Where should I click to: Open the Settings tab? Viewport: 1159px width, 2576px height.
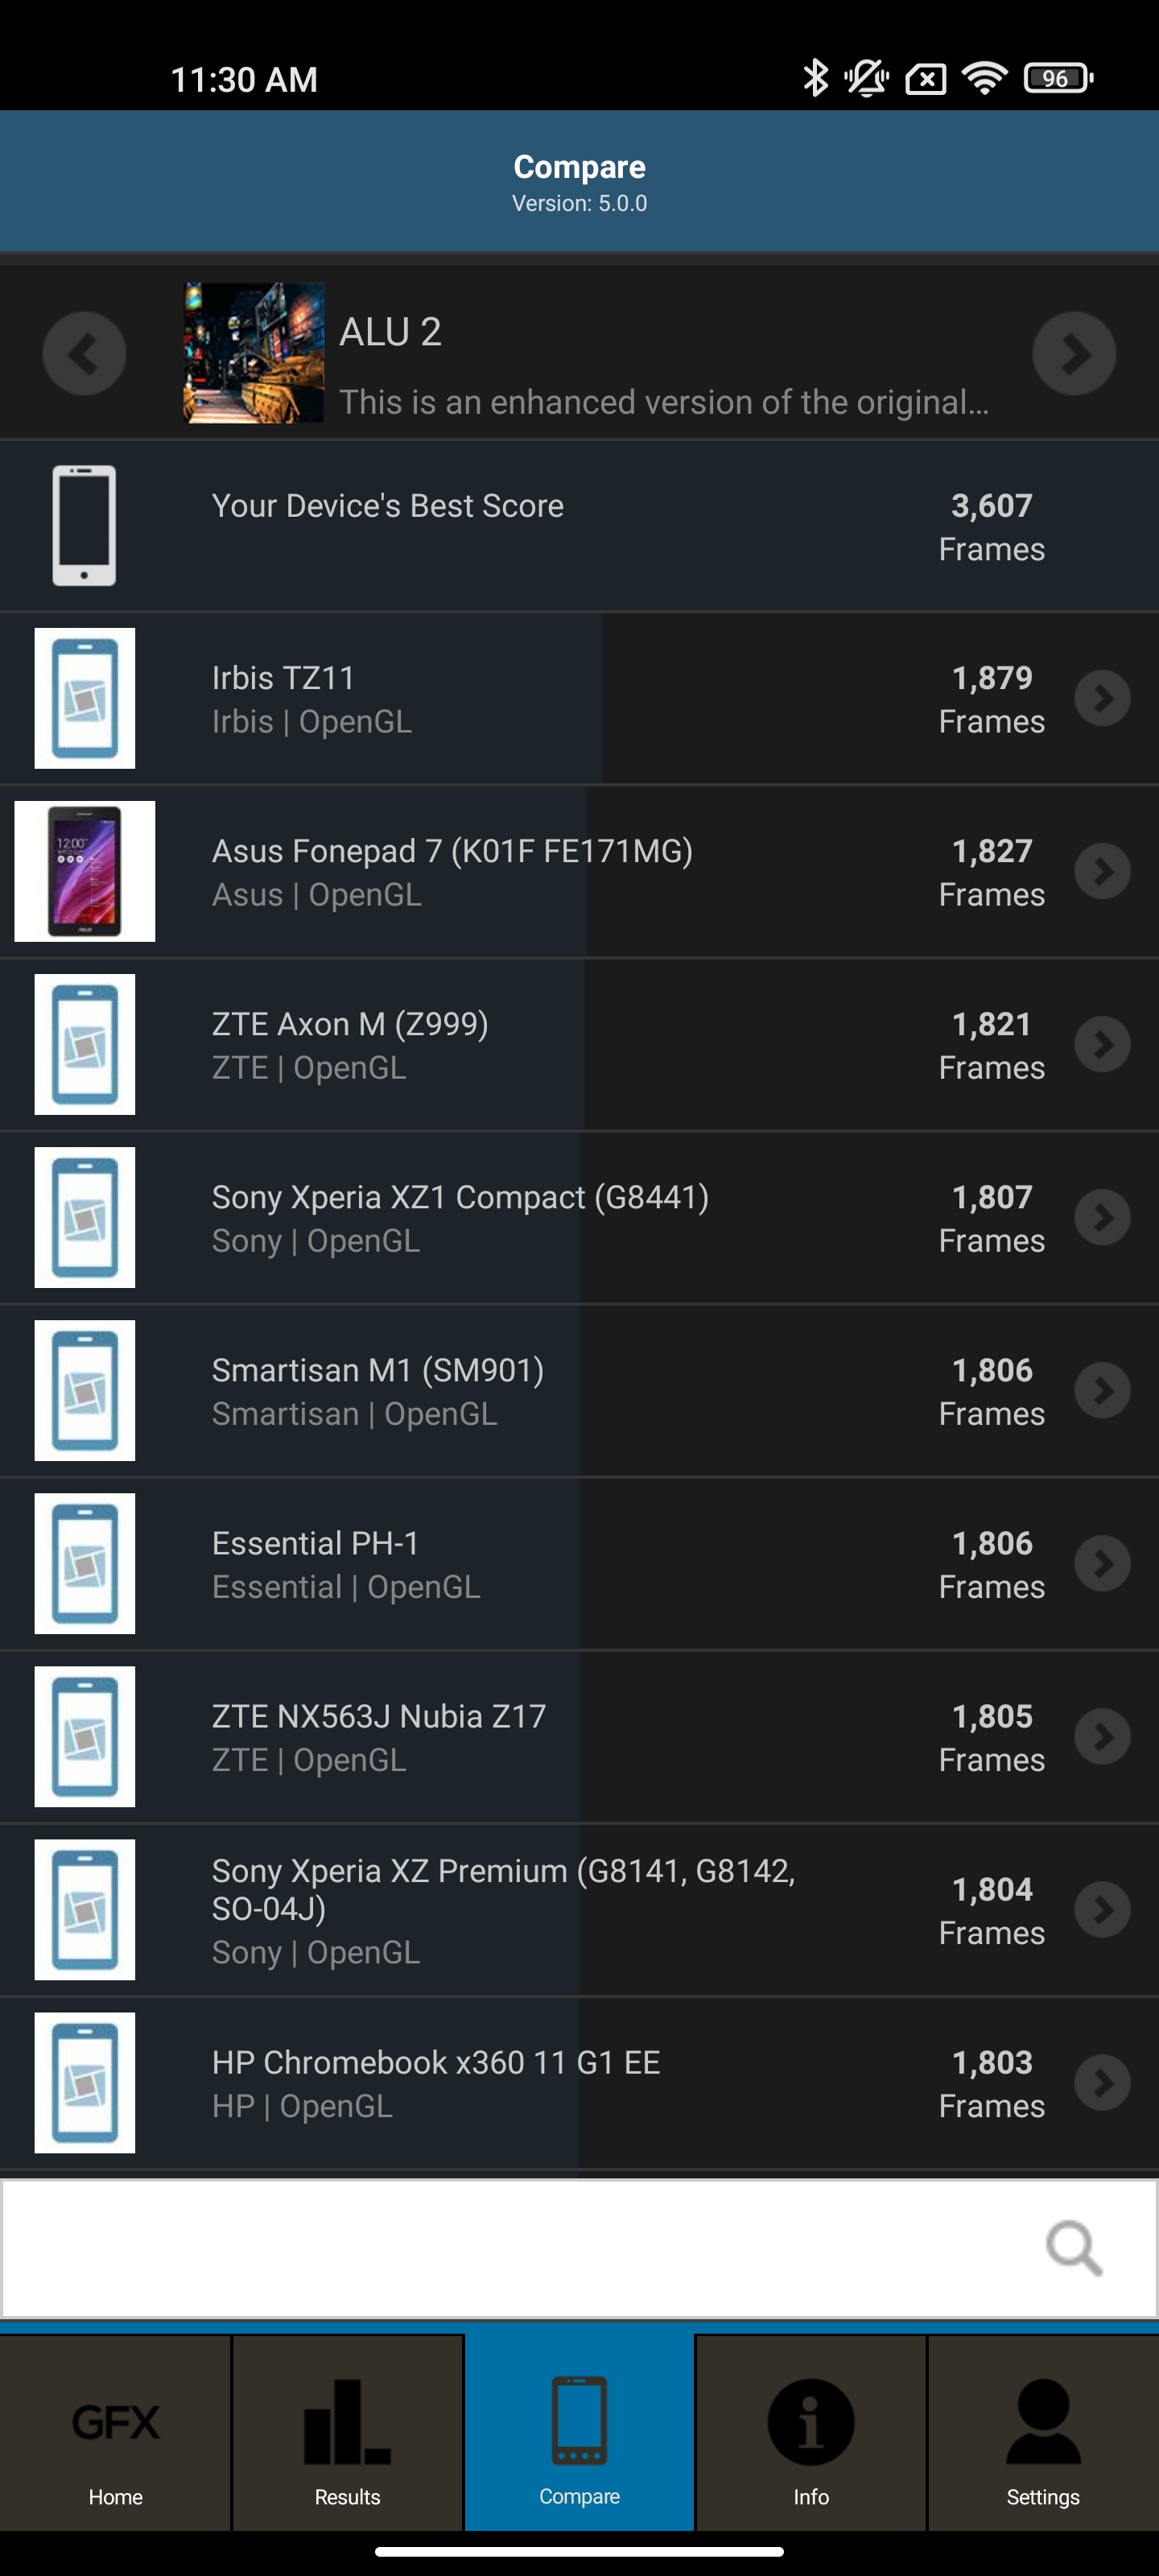click(1042, 2433)
